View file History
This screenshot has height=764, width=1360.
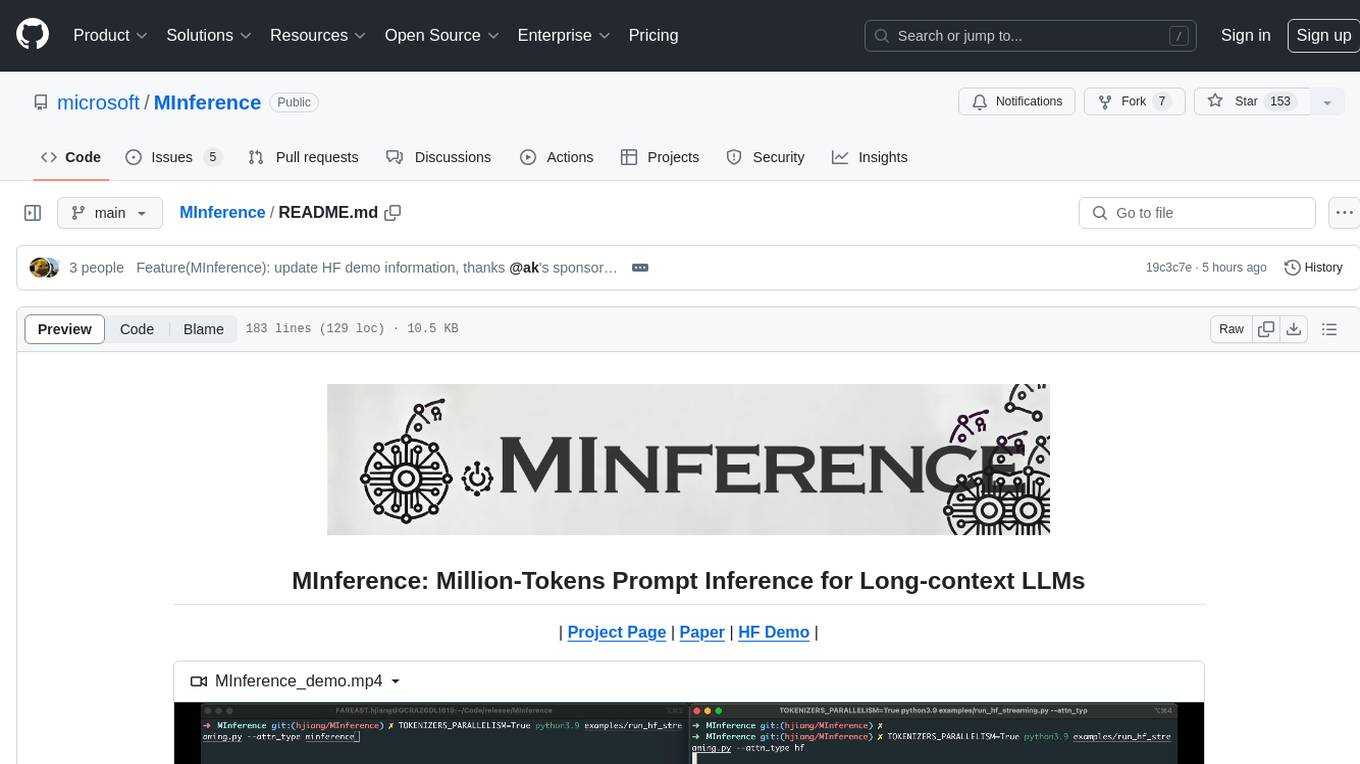[1313, 268]
